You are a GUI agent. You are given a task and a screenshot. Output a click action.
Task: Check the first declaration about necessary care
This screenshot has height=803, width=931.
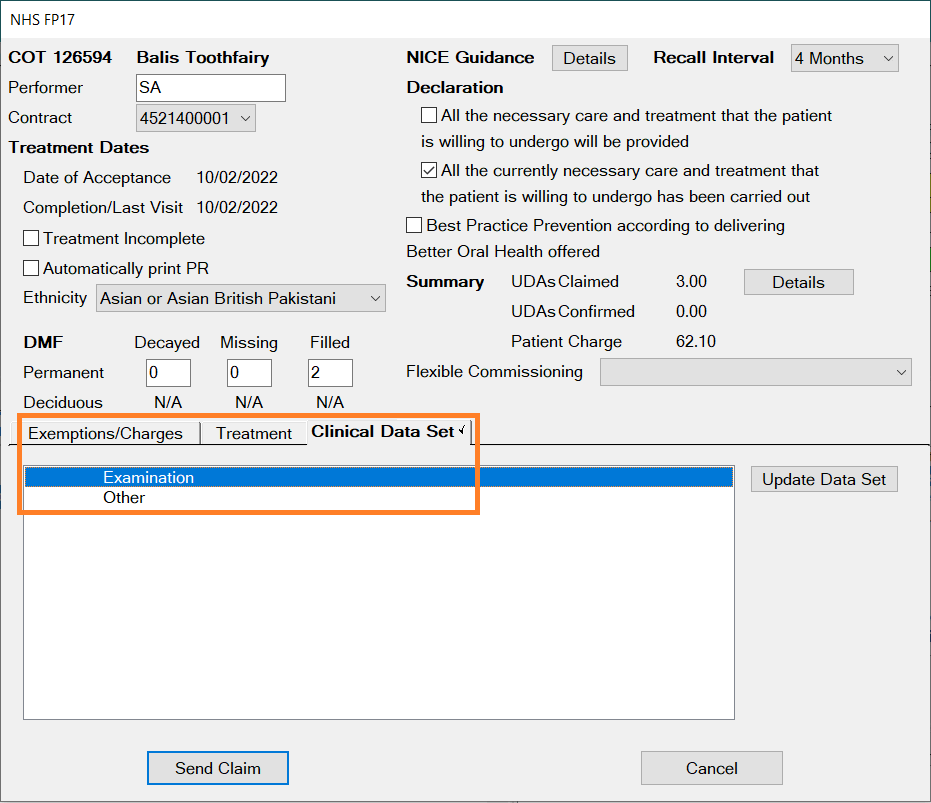click(428, 115)
